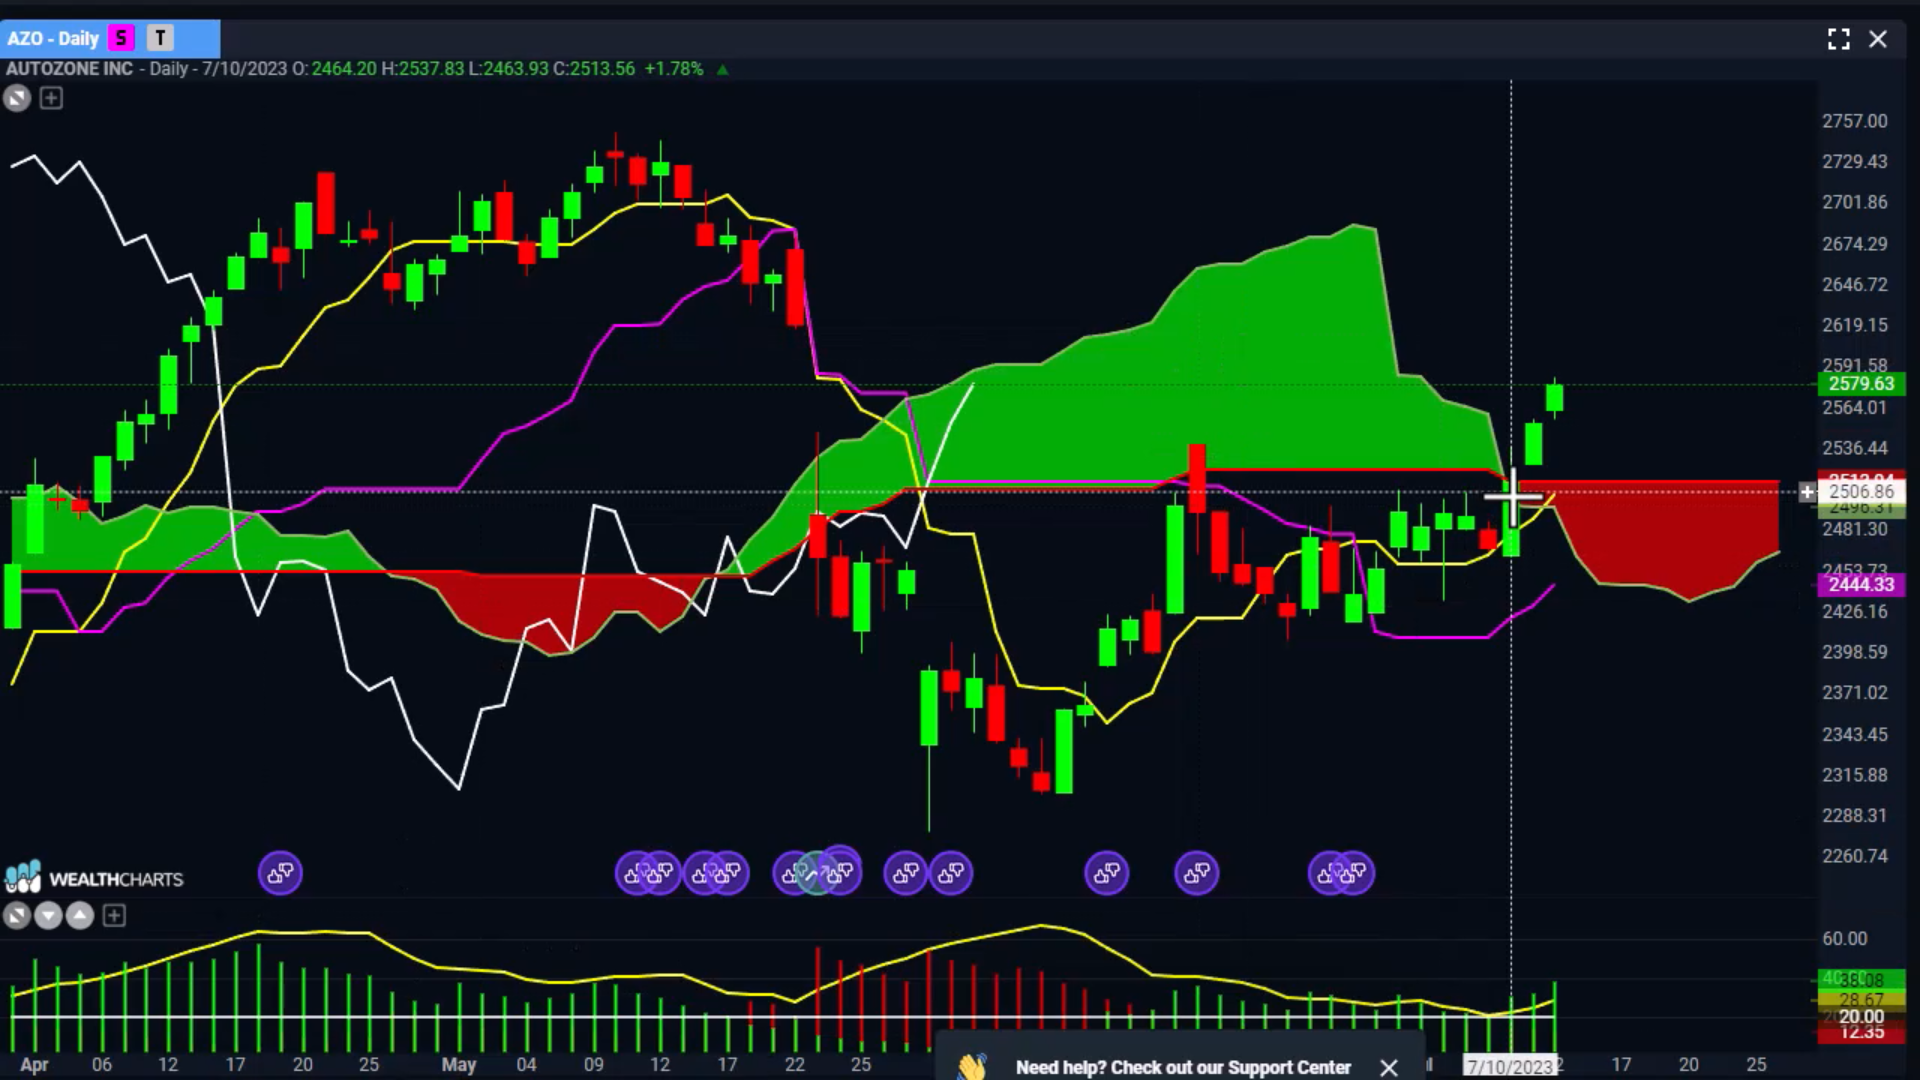Click the 2701.86 price axis label
This screenshot has width=1920, height=1080.
pyautogui.click(x=1854, y=202)
